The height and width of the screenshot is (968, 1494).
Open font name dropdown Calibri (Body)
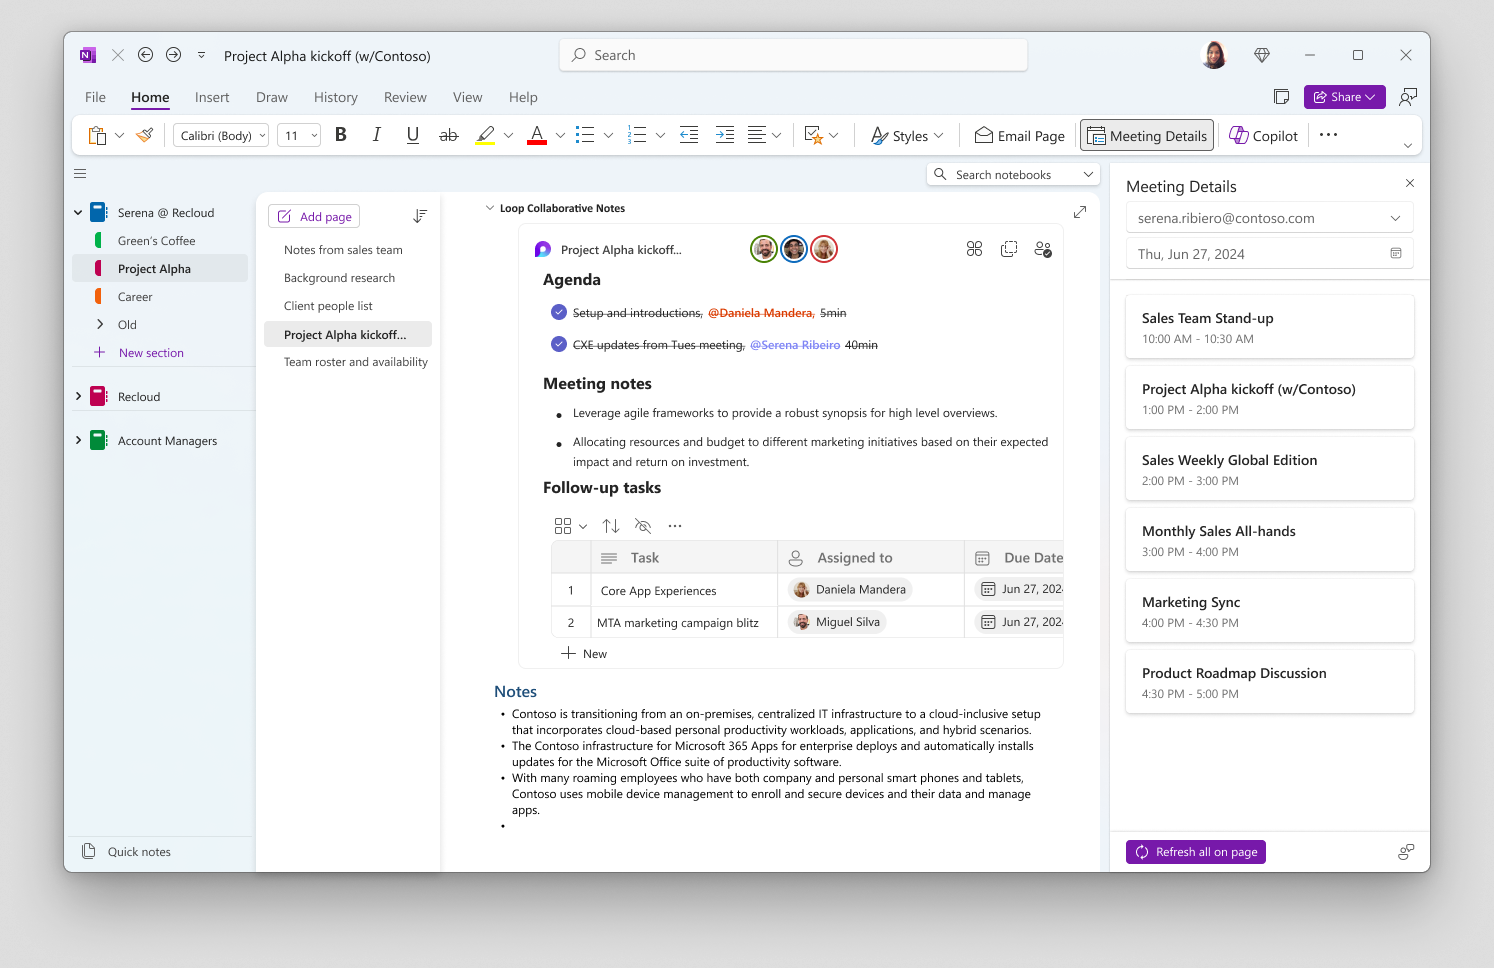pyautogui.click(x=221, y=135)
